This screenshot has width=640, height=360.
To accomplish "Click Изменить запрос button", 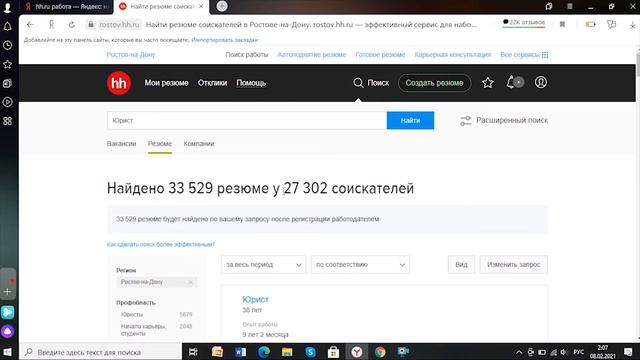I will pos(513,264).
